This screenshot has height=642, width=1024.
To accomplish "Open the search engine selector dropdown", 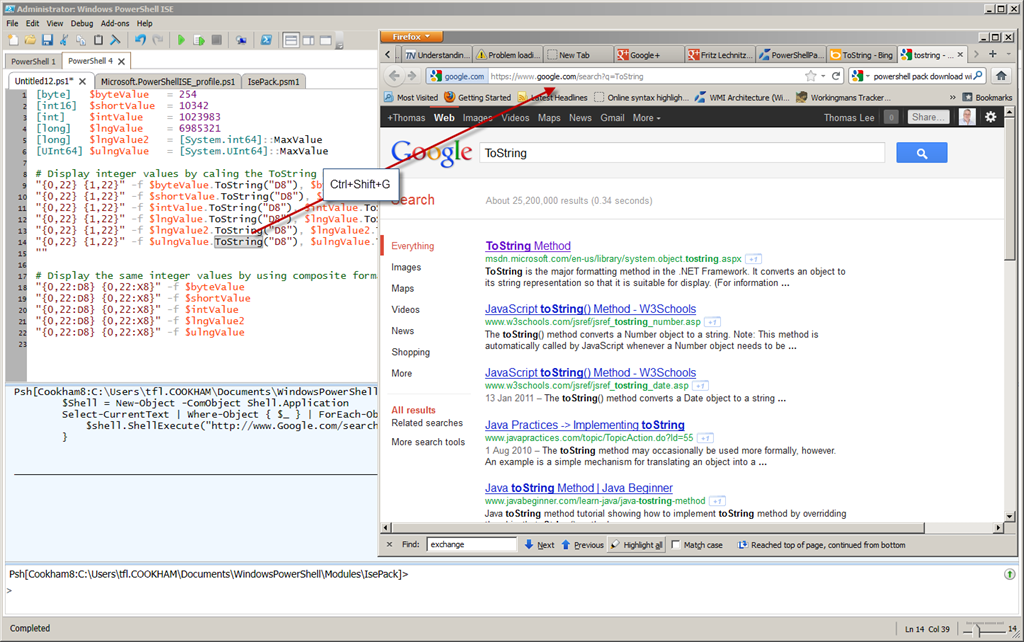I will tap(860, 76).
